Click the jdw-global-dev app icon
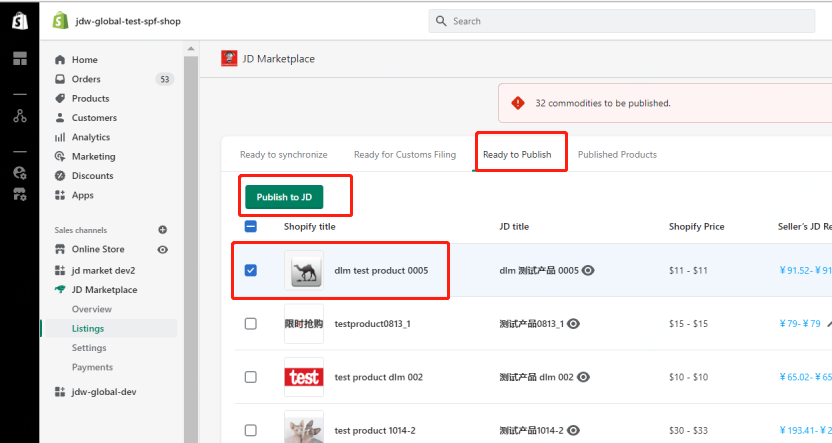Image resolution: width=832 pixels, height=443 pixels. coord(60,392)
